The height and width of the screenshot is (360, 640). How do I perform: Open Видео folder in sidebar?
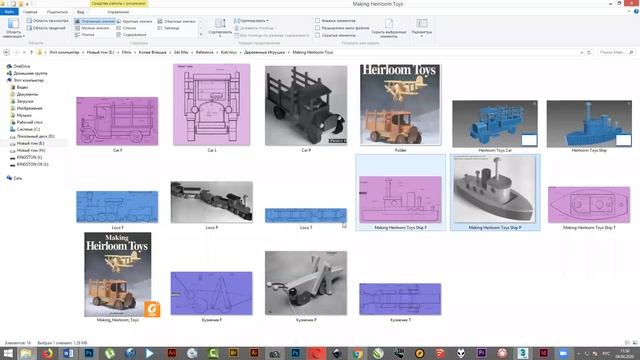tap(22, 87)
